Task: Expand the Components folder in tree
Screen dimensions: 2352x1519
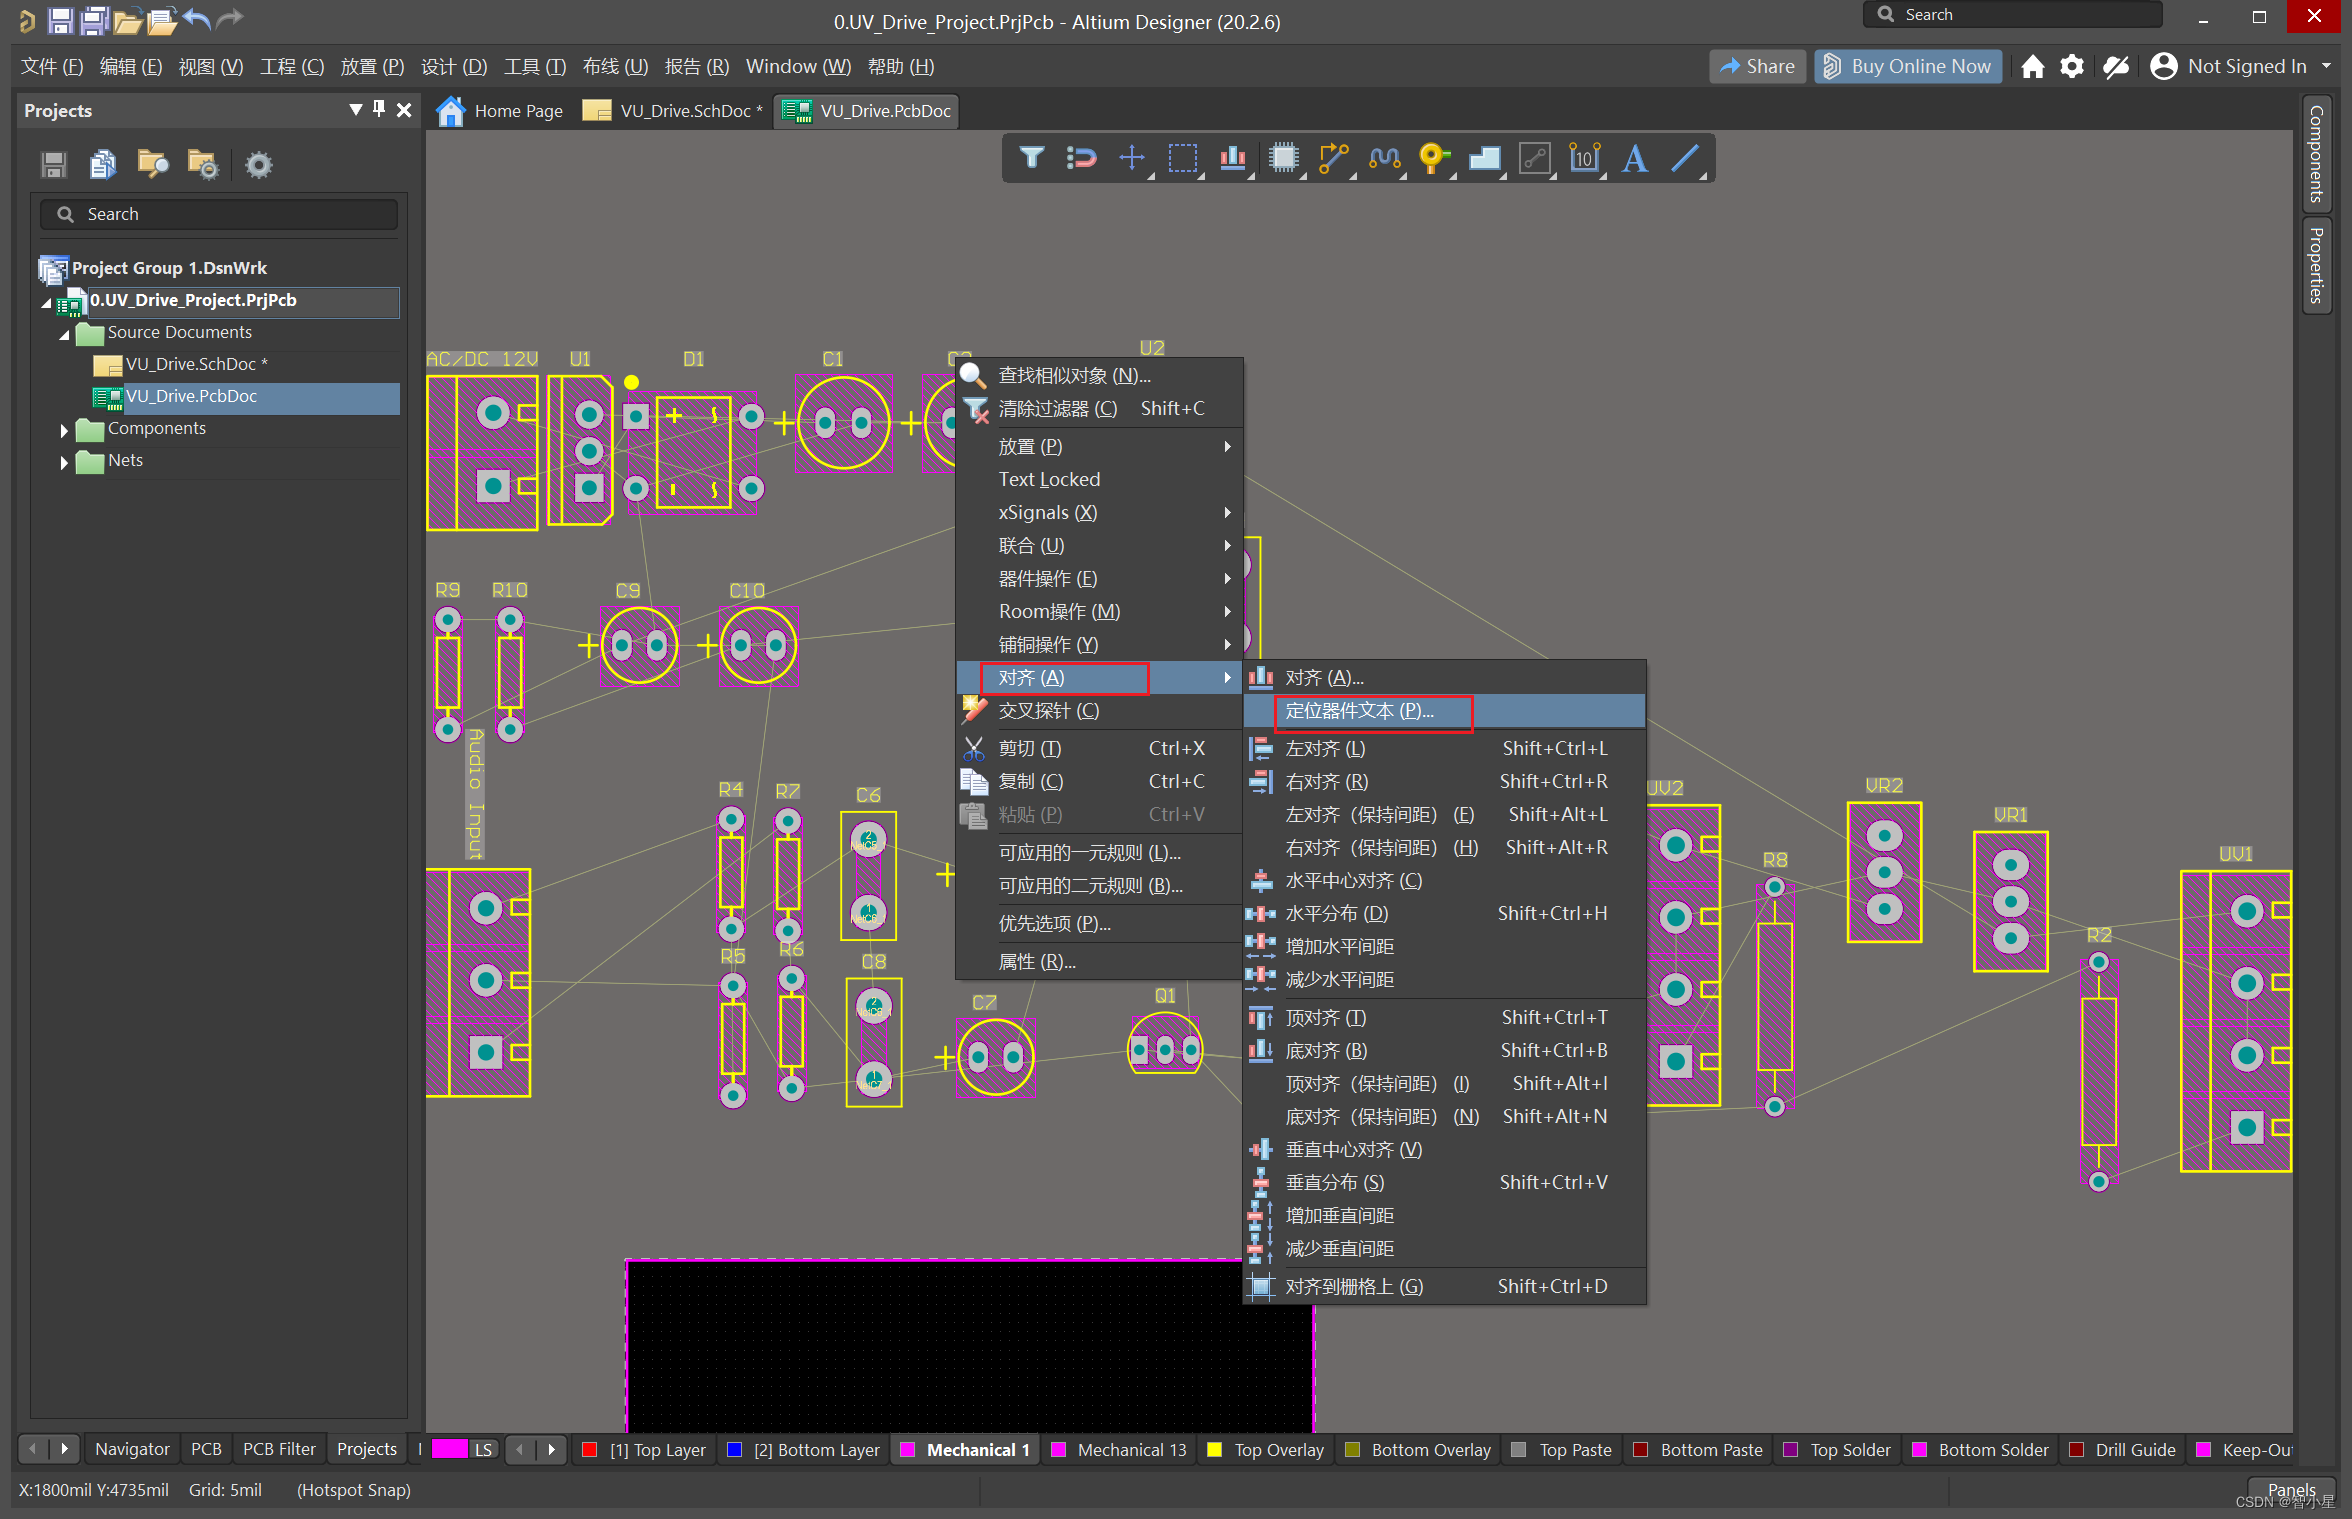Action: point(64,430)
